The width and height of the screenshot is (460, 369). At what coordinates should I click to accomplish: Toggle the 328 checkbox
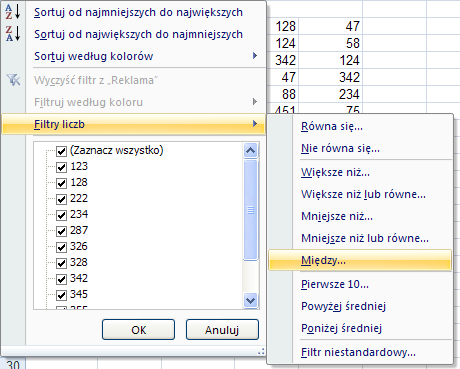click(x=61, y=263)
